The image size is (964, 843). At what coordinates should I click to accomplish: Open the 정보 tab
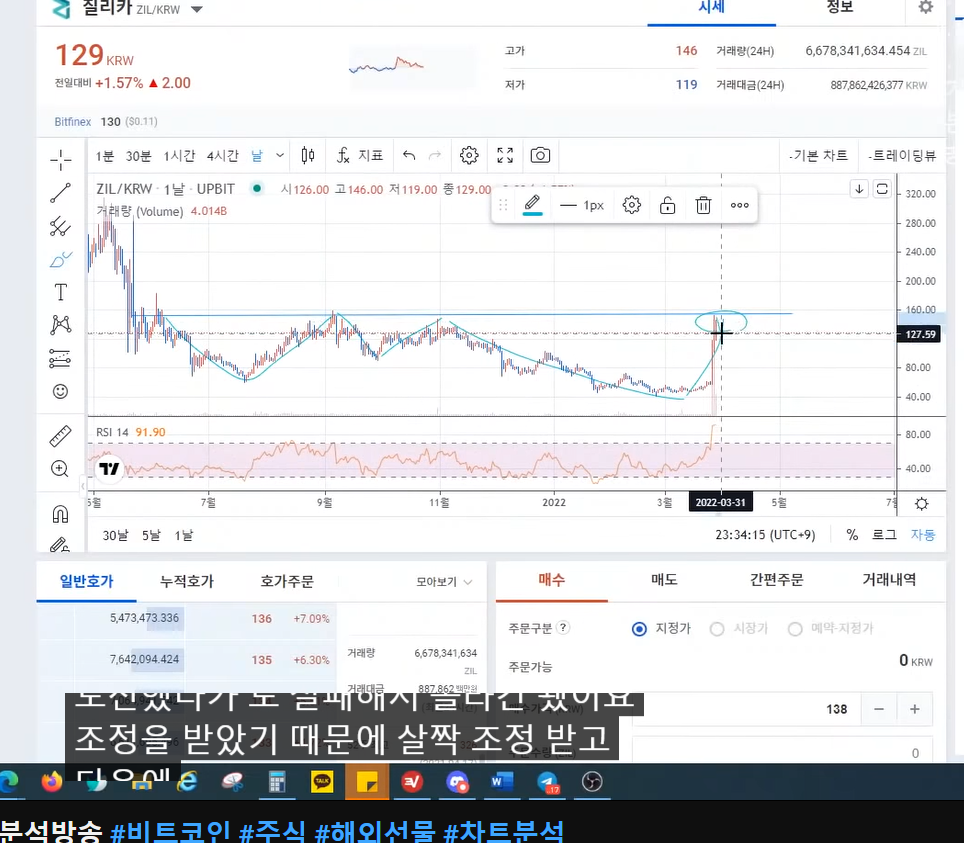[840, 7]
